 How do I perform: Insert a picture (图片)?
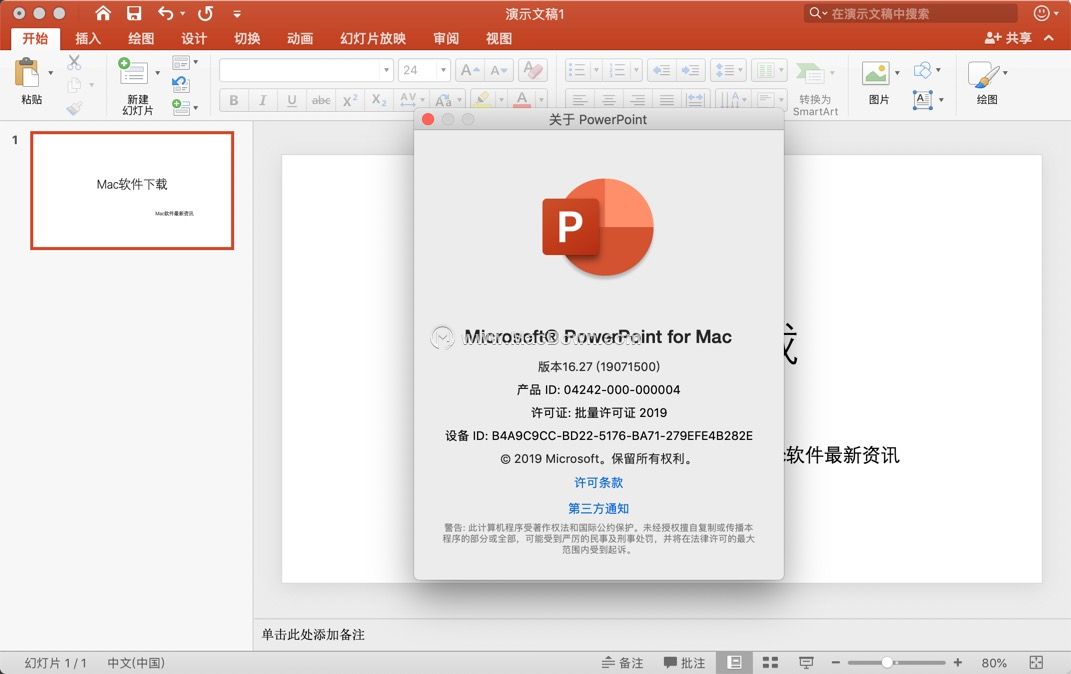(x=876, y=74)
